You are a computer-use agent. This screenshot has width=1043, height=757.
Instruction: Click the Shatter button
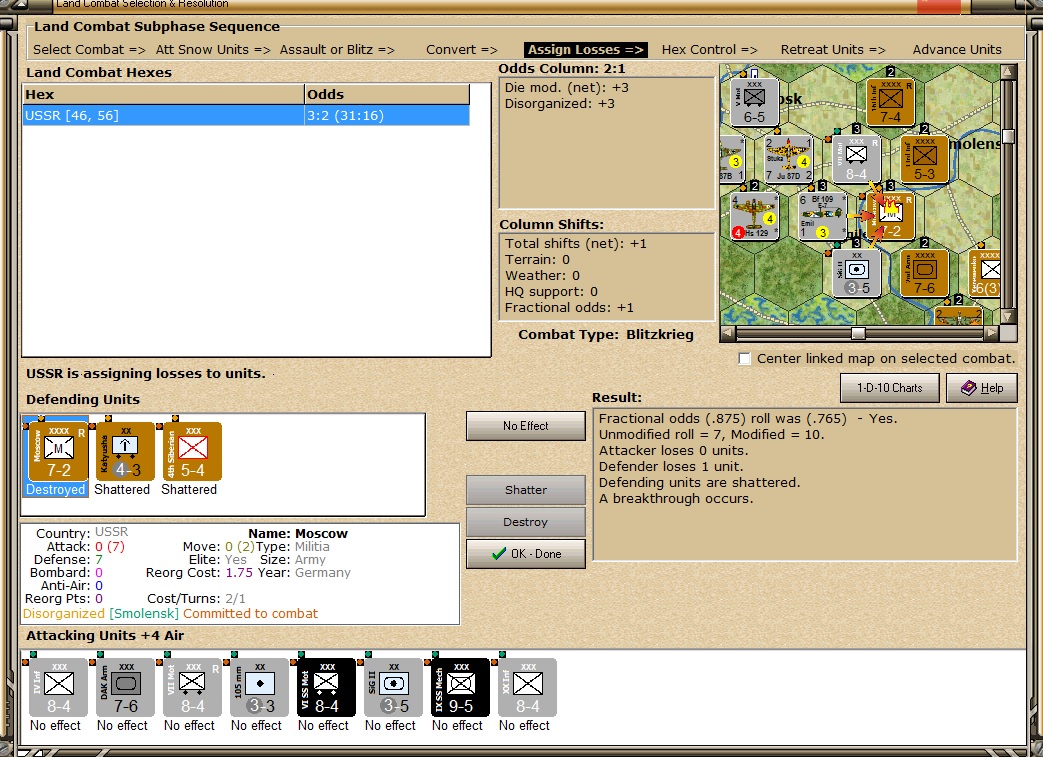click(525, 490)
